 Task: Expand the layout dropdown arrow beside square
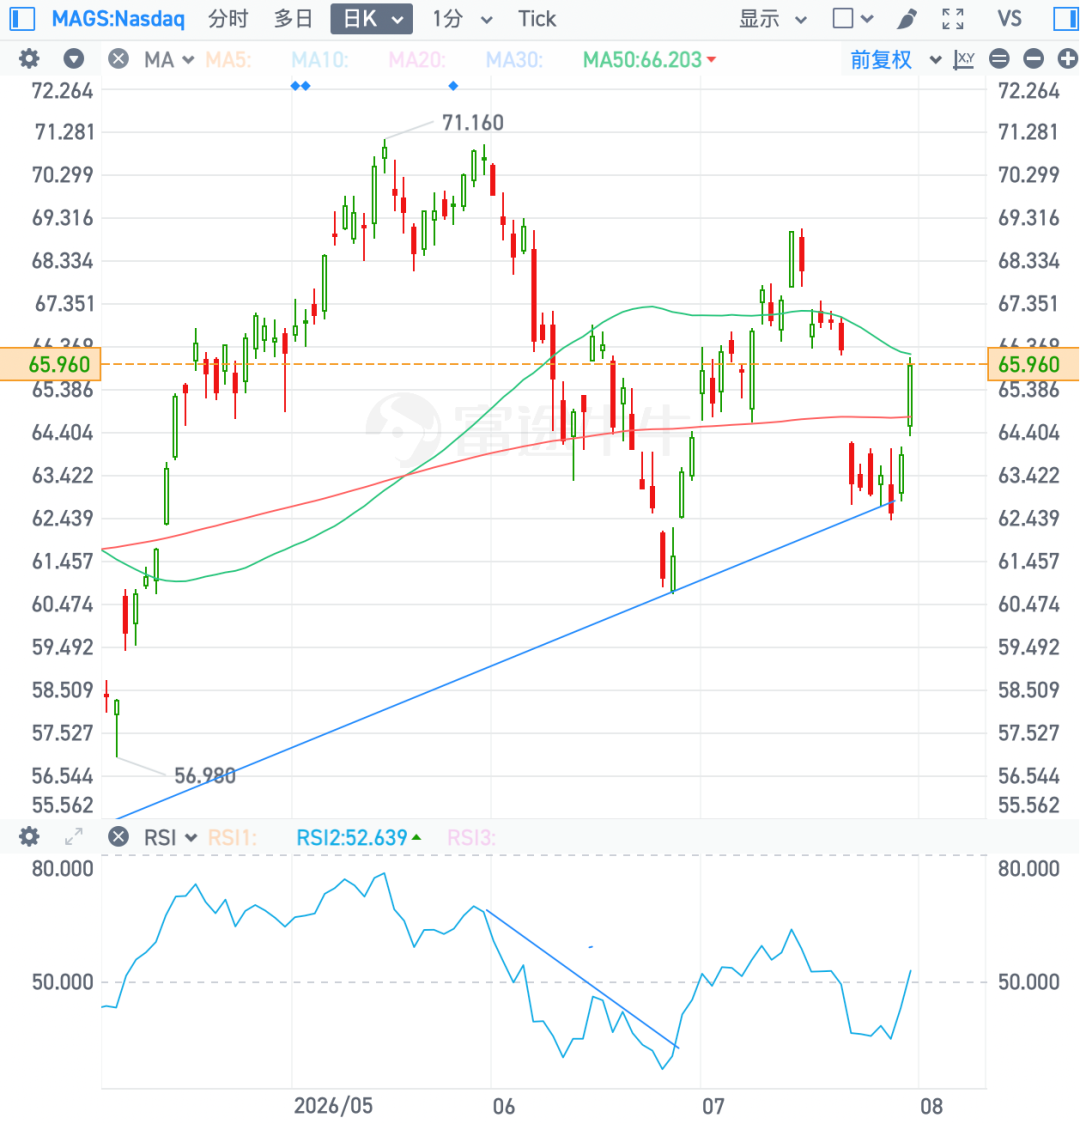(867, 19)
